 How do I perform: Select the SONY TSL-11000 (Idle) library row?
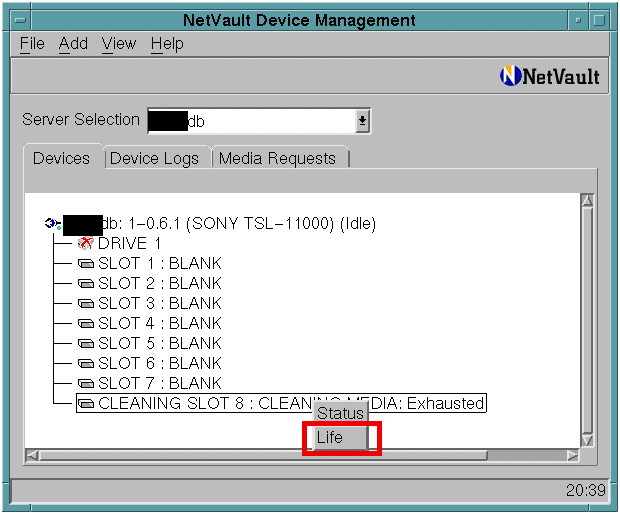[x=211, y=224]
